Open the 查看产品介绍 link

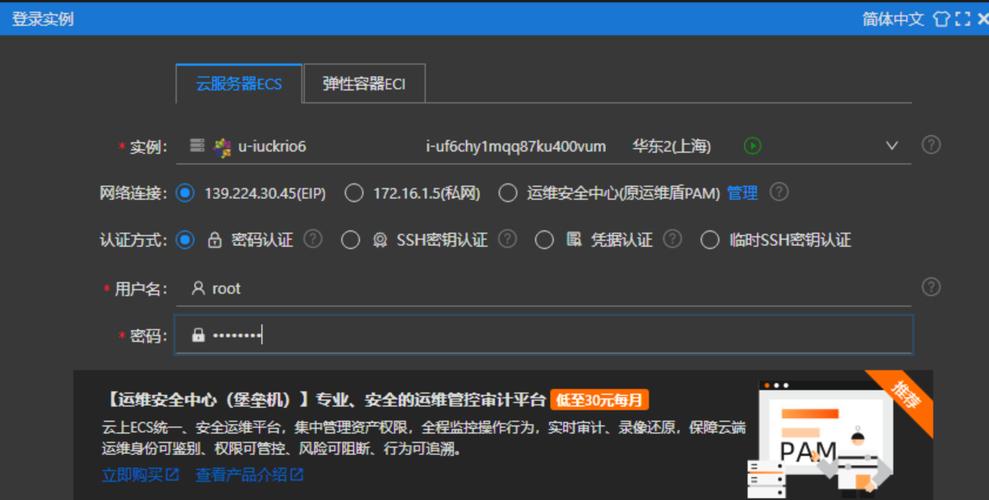point(249,474)
